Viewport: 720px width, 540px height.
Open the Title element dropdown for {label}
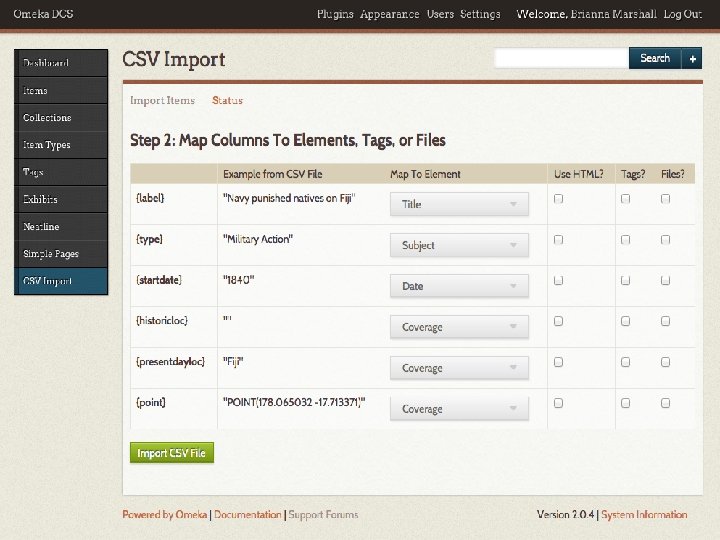[x=459, y=204]
